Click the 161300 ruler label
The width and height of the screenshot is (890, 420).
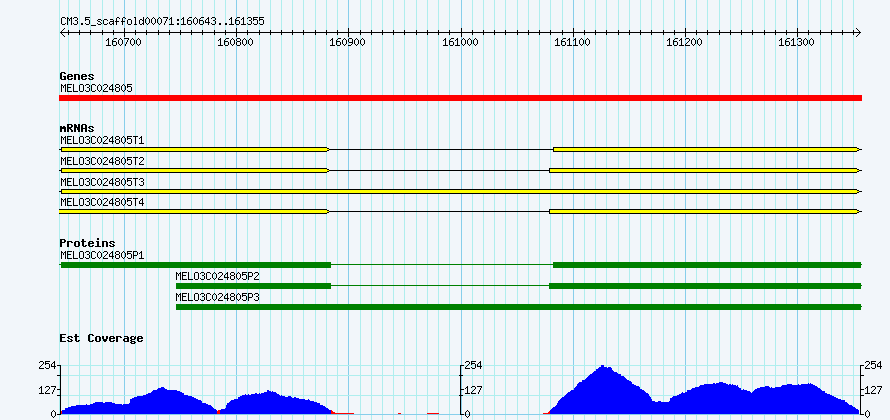(x=797, y=43)
